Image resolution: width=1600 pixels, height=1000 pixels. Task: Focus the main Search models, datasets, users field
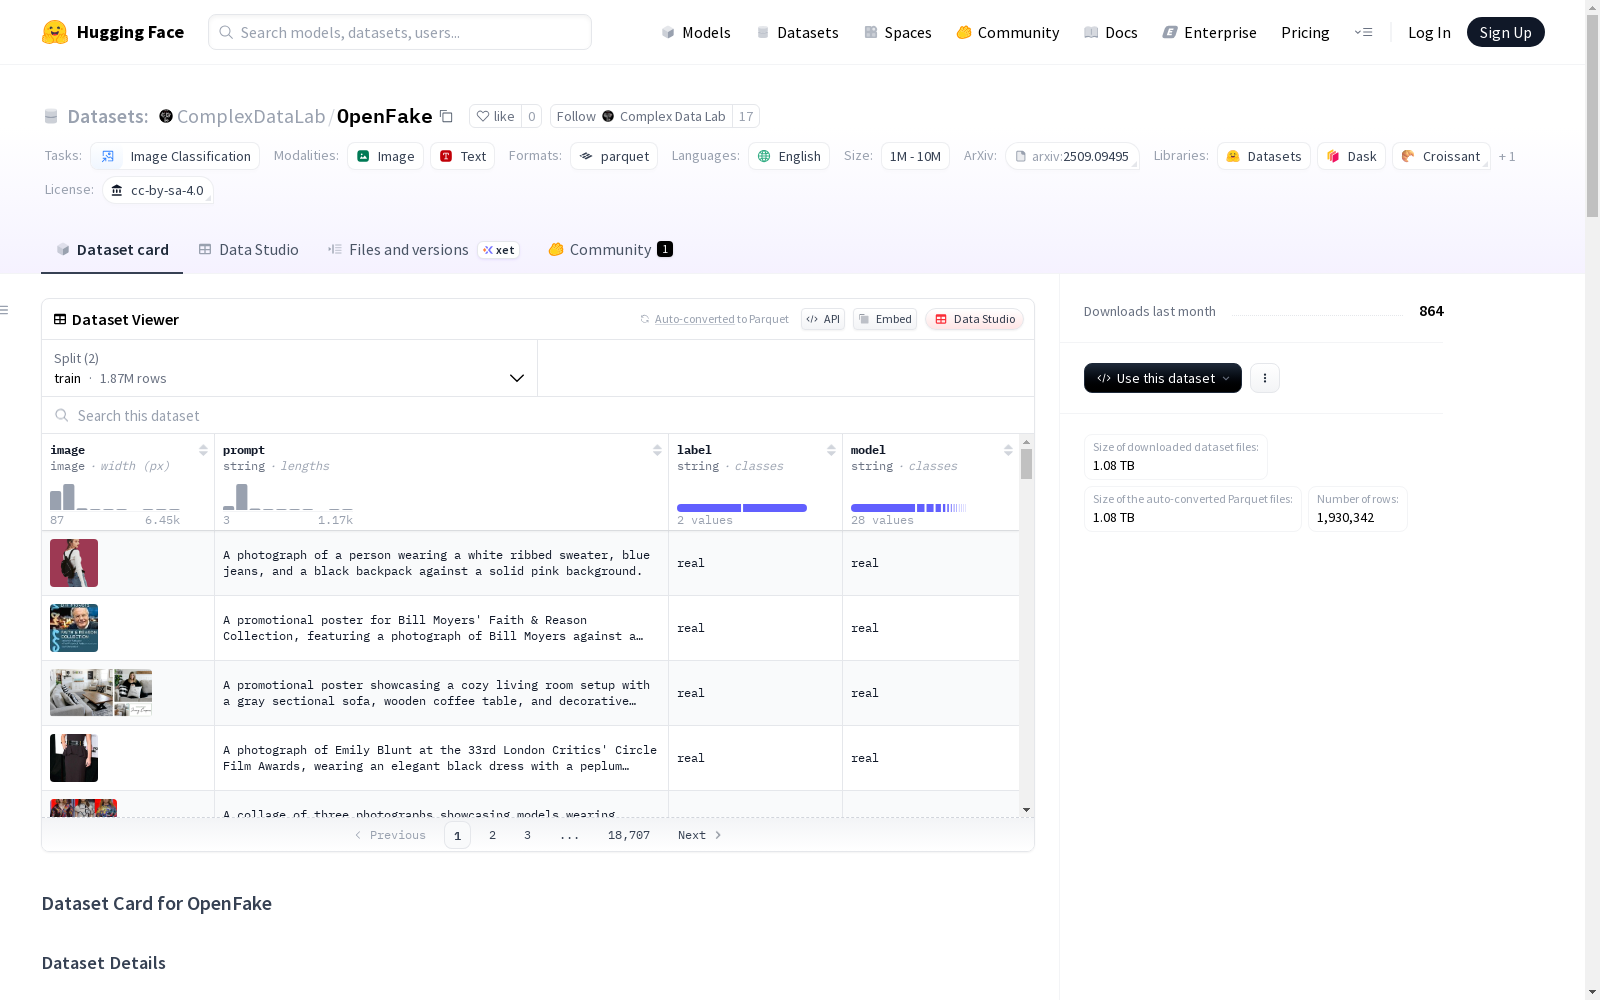pyautogui.click(x=400, y=32)
